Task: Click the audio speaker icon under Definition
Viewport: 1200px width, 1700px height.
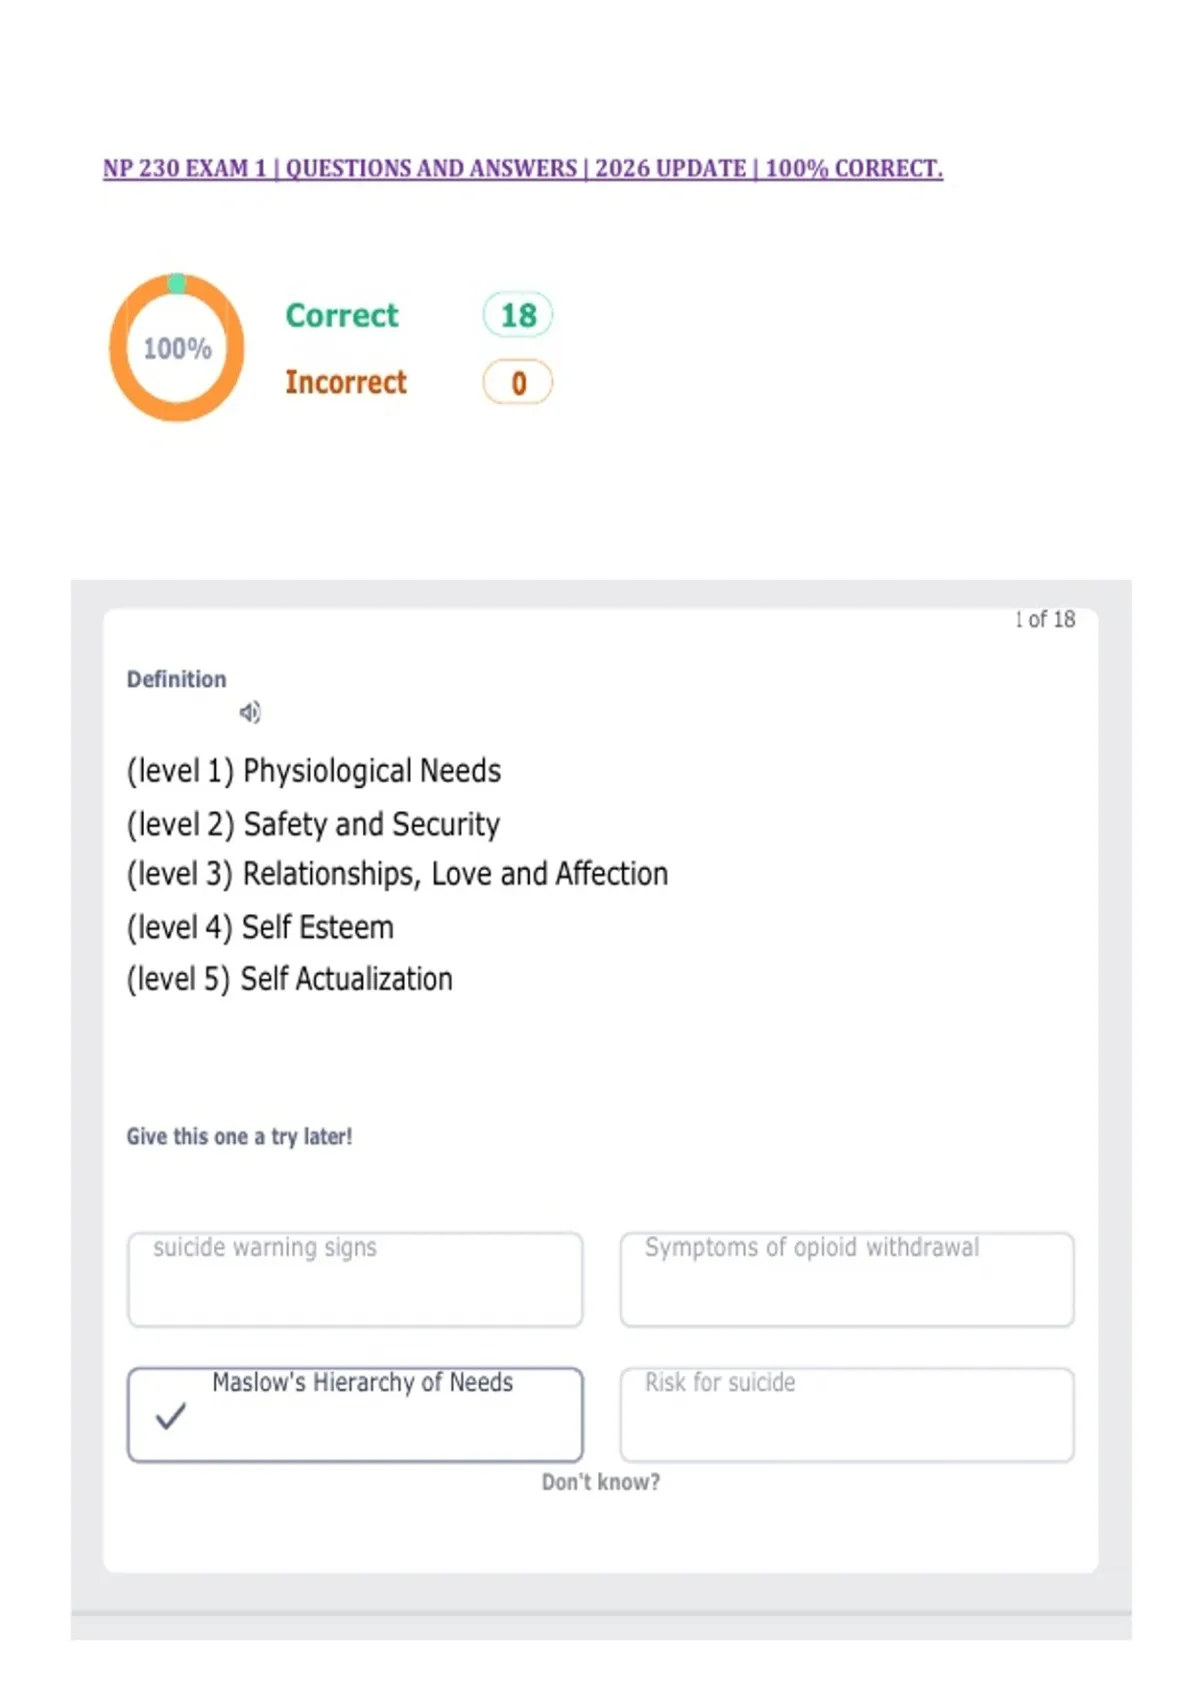Action: [x=250, y=712]
